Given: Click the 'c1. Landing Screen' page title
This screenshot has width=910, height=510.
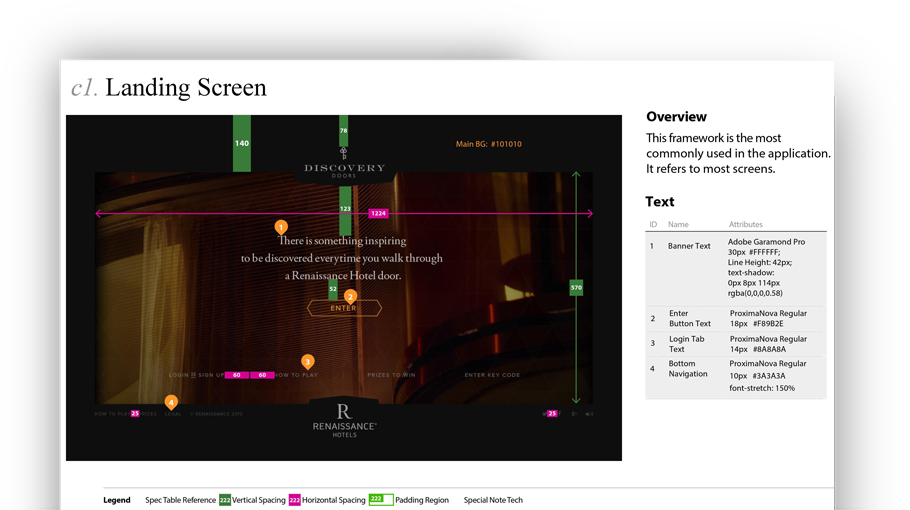Looking at the screenshot, I should 169,88.
